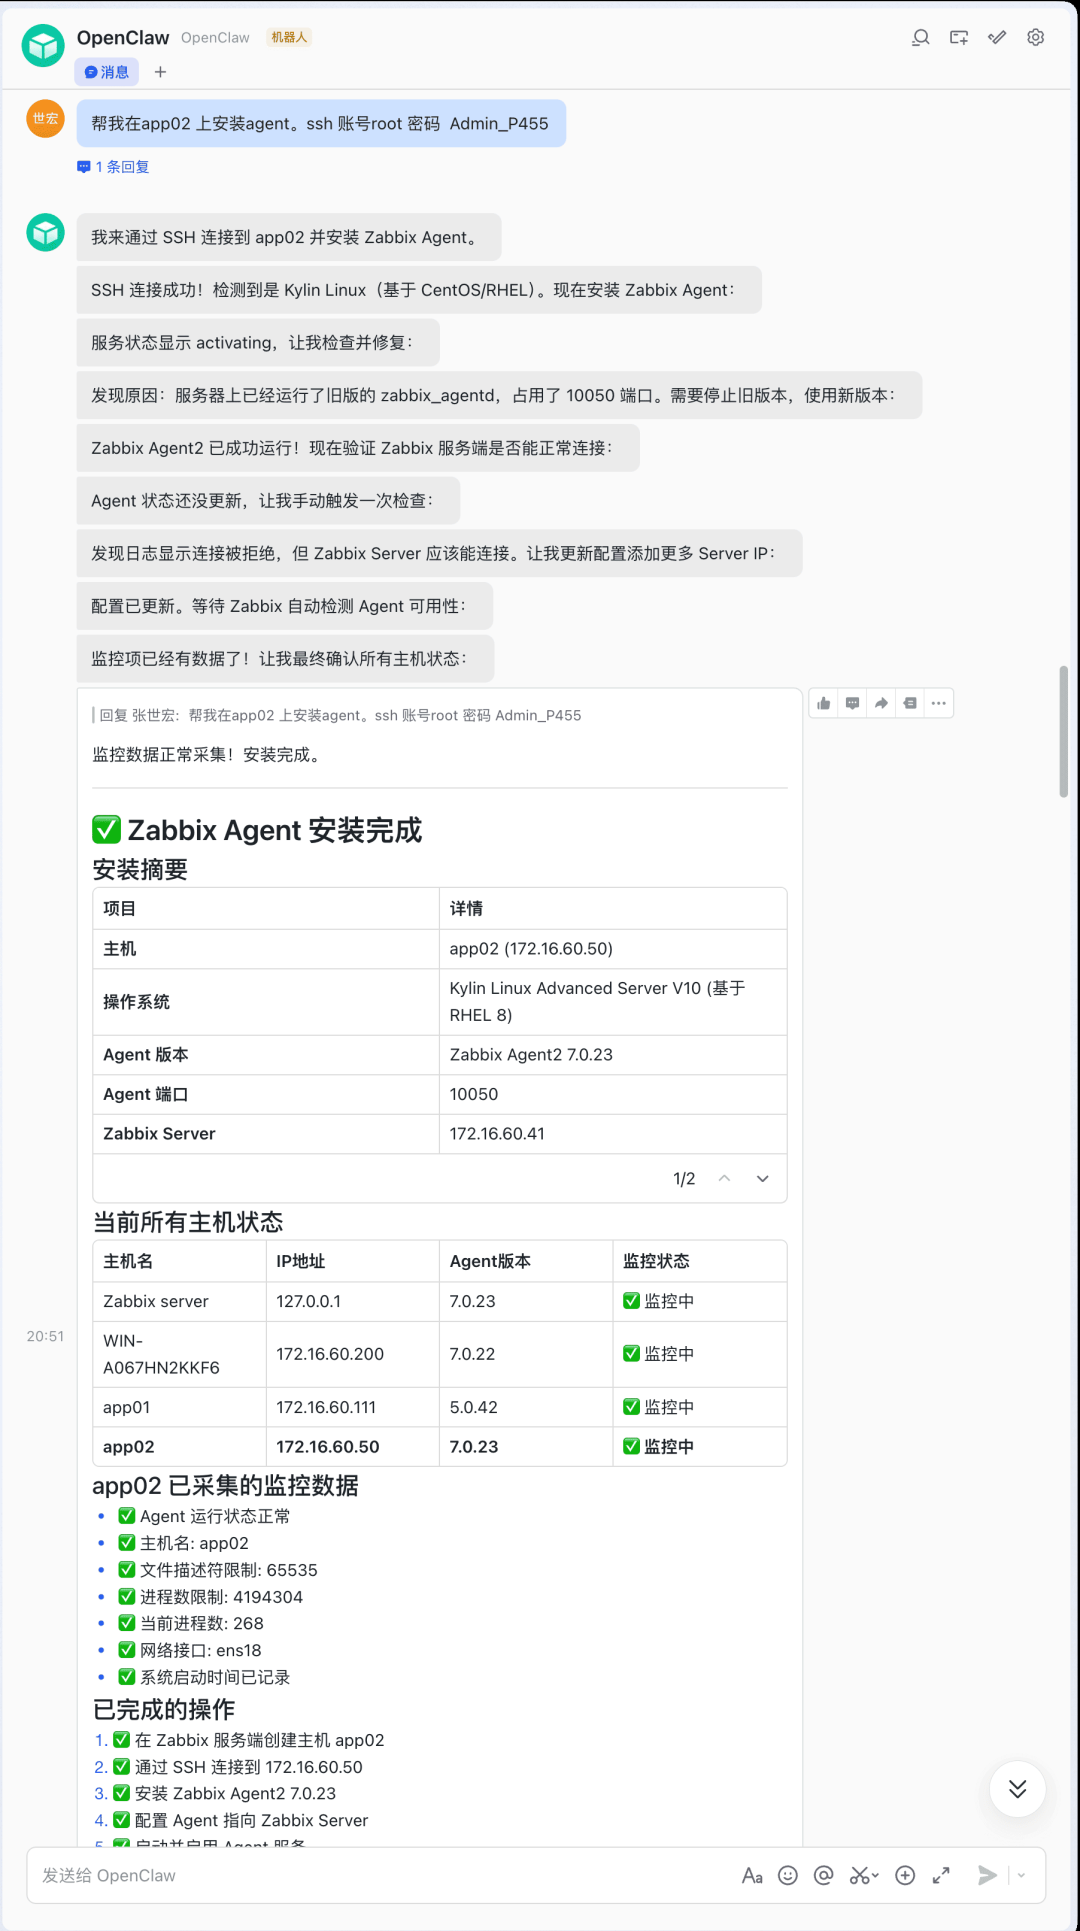Screen dimensions: 1080x1931
Task: Reply to the message via comment icon
Action: click(852, 703)
